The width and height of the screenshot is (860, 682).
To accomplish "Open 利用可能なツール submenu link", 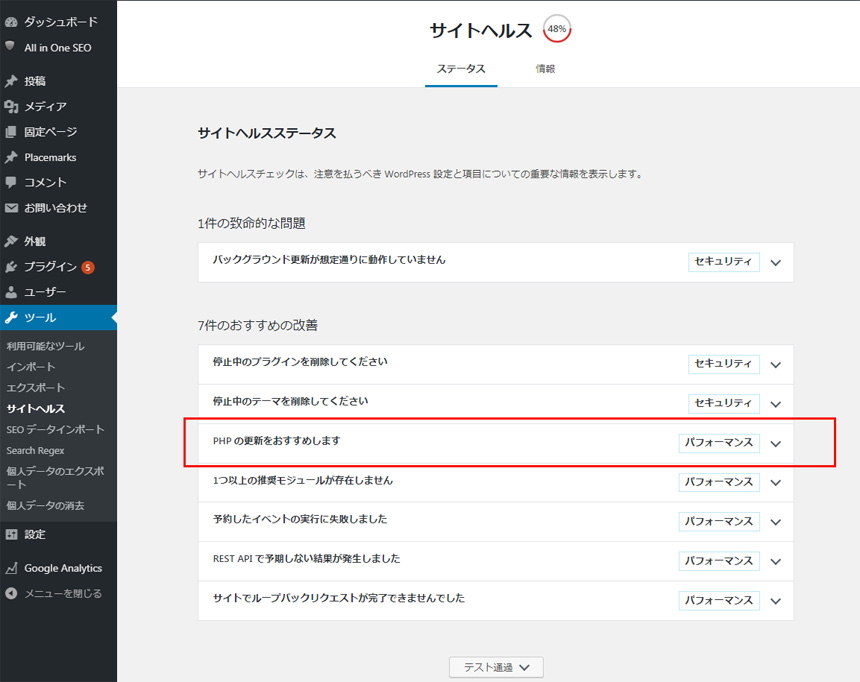I will pyautogui.click(x=46, y=346).
